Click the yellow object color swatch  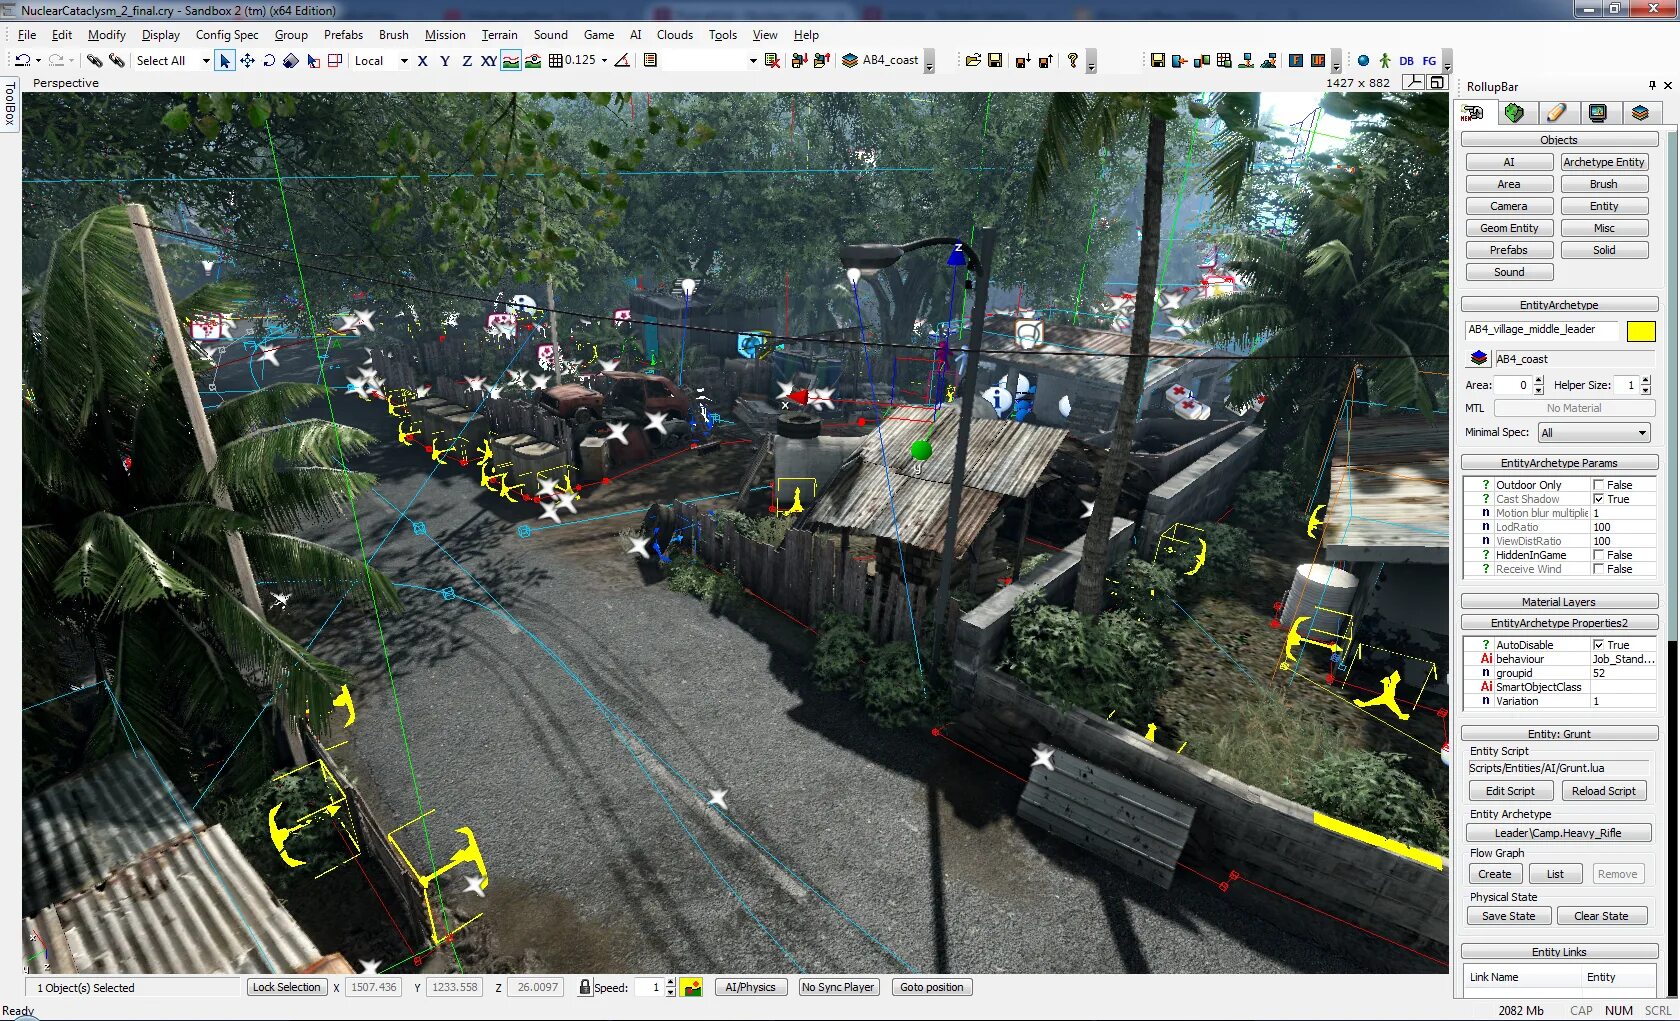coord(1641,331)
